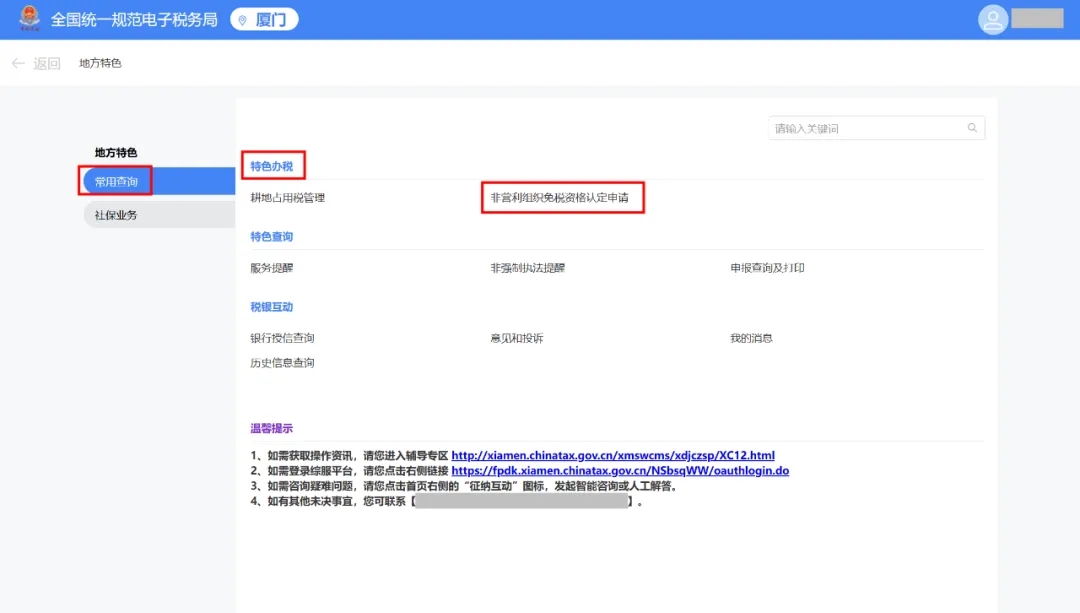Click the 特色办税 section heading
The width and height of the screenshot is (1080, 613).
(x=271, y=166)
